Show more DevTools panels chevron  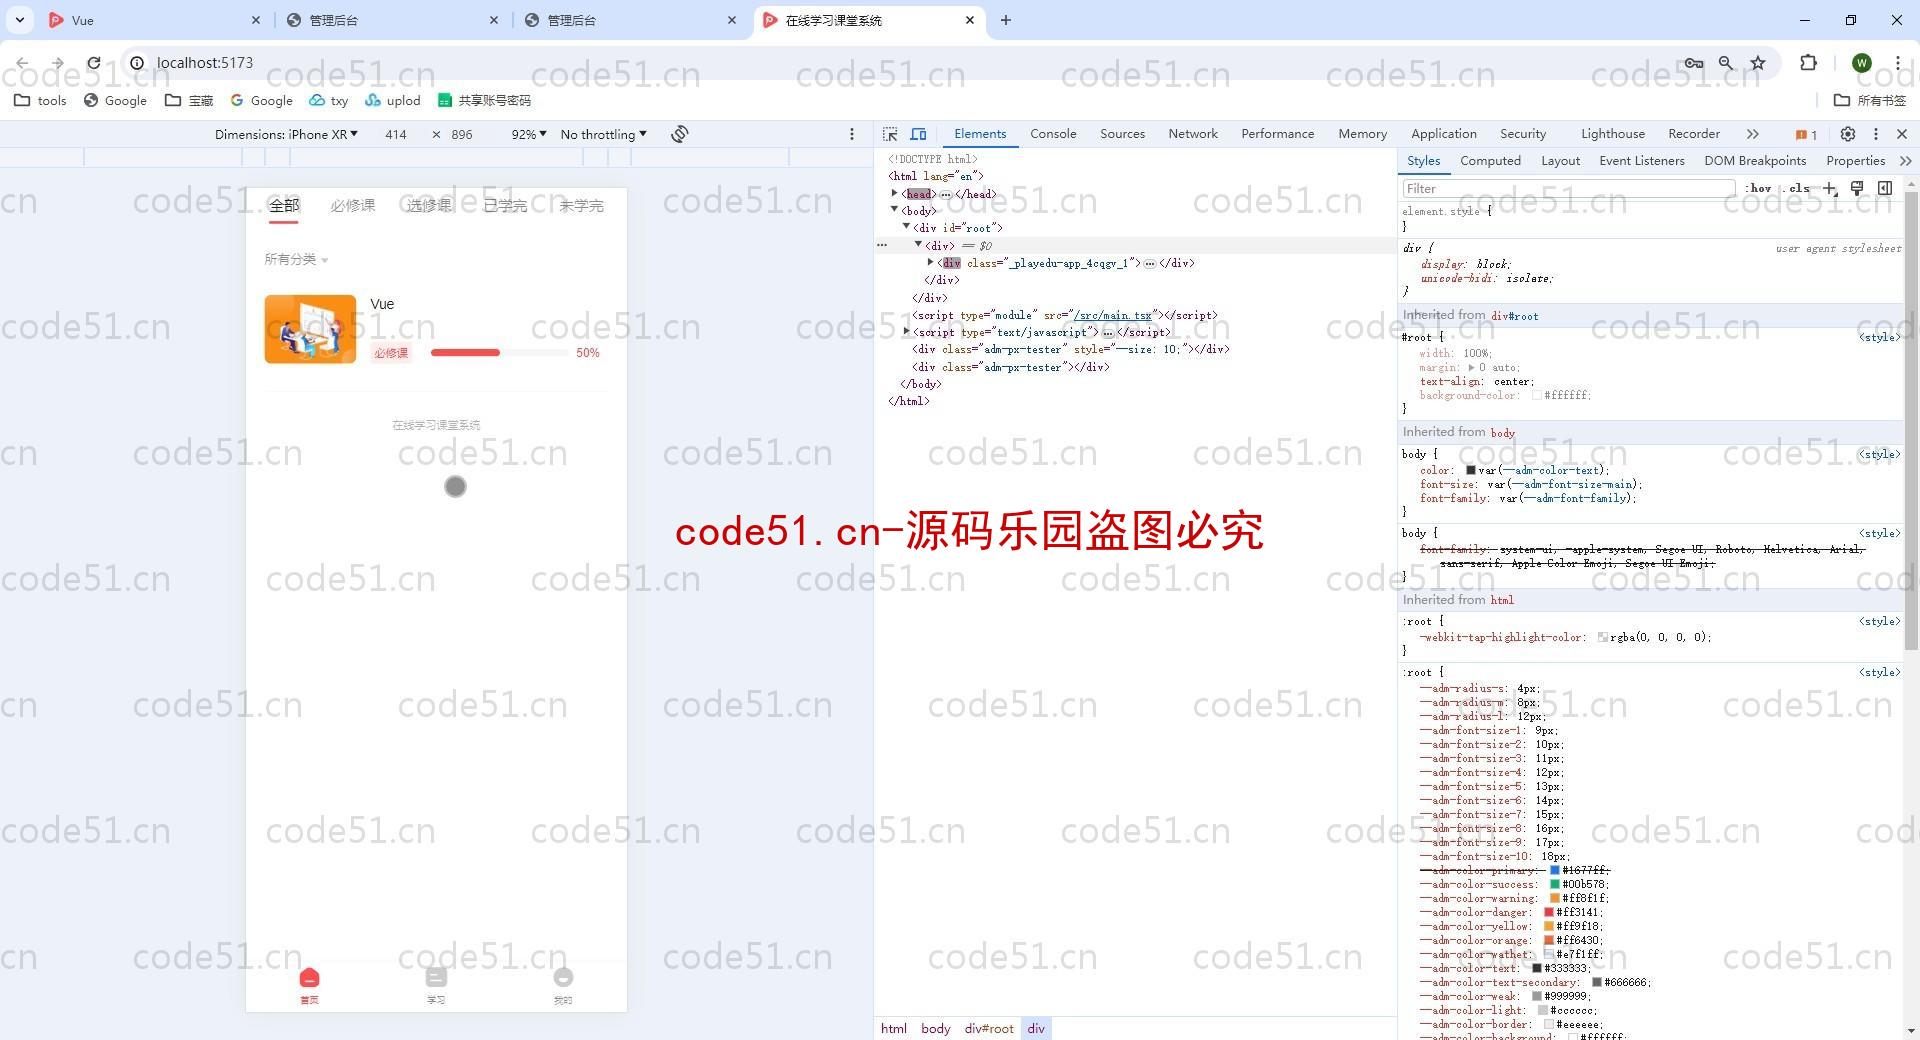click(1752, 134)
